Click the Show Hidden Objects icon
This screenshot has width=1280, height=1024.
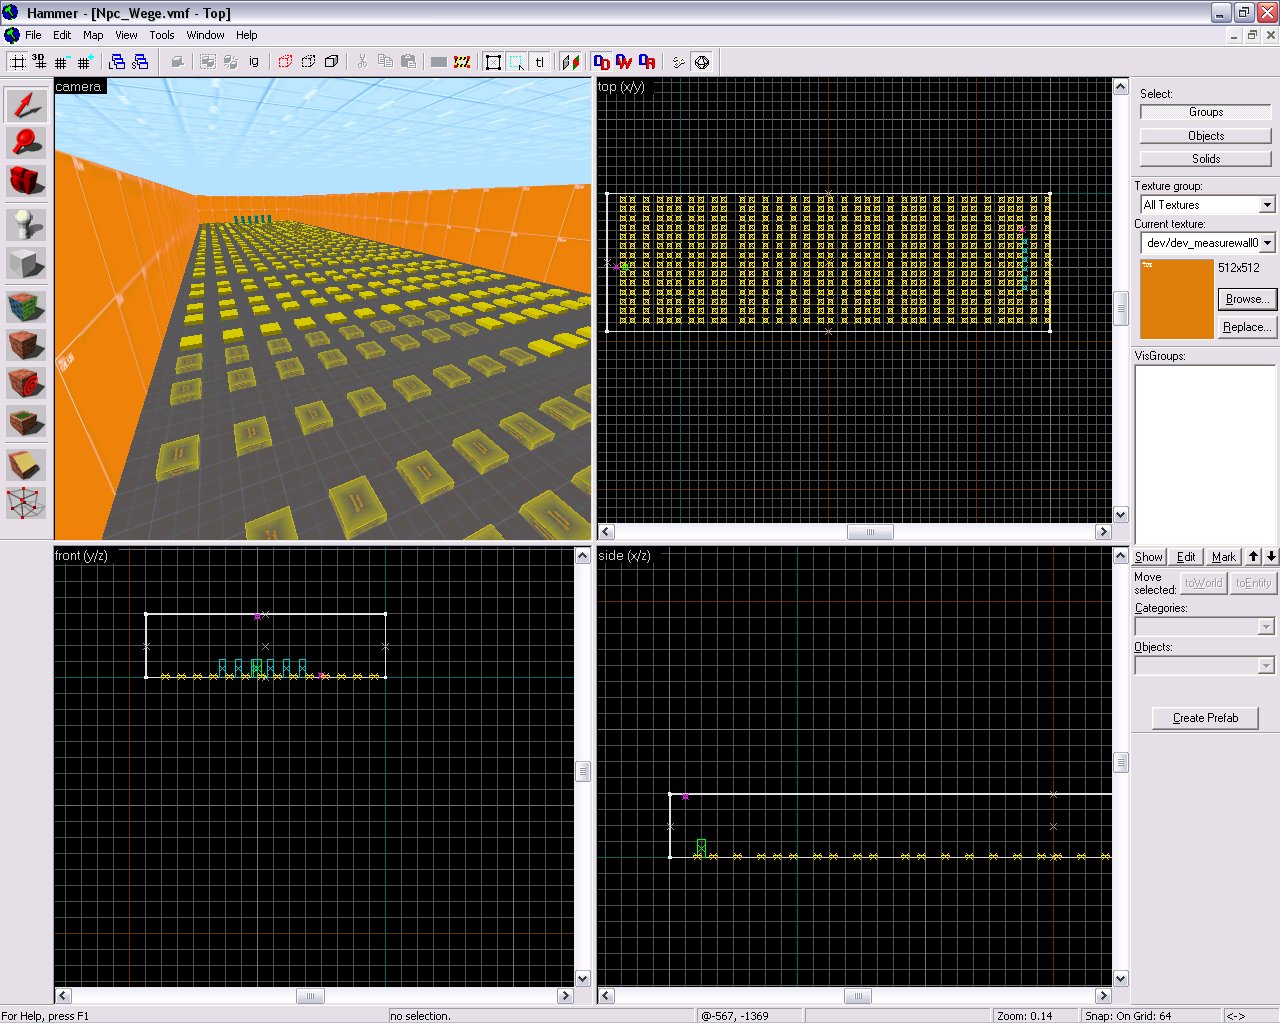[331, 62]
